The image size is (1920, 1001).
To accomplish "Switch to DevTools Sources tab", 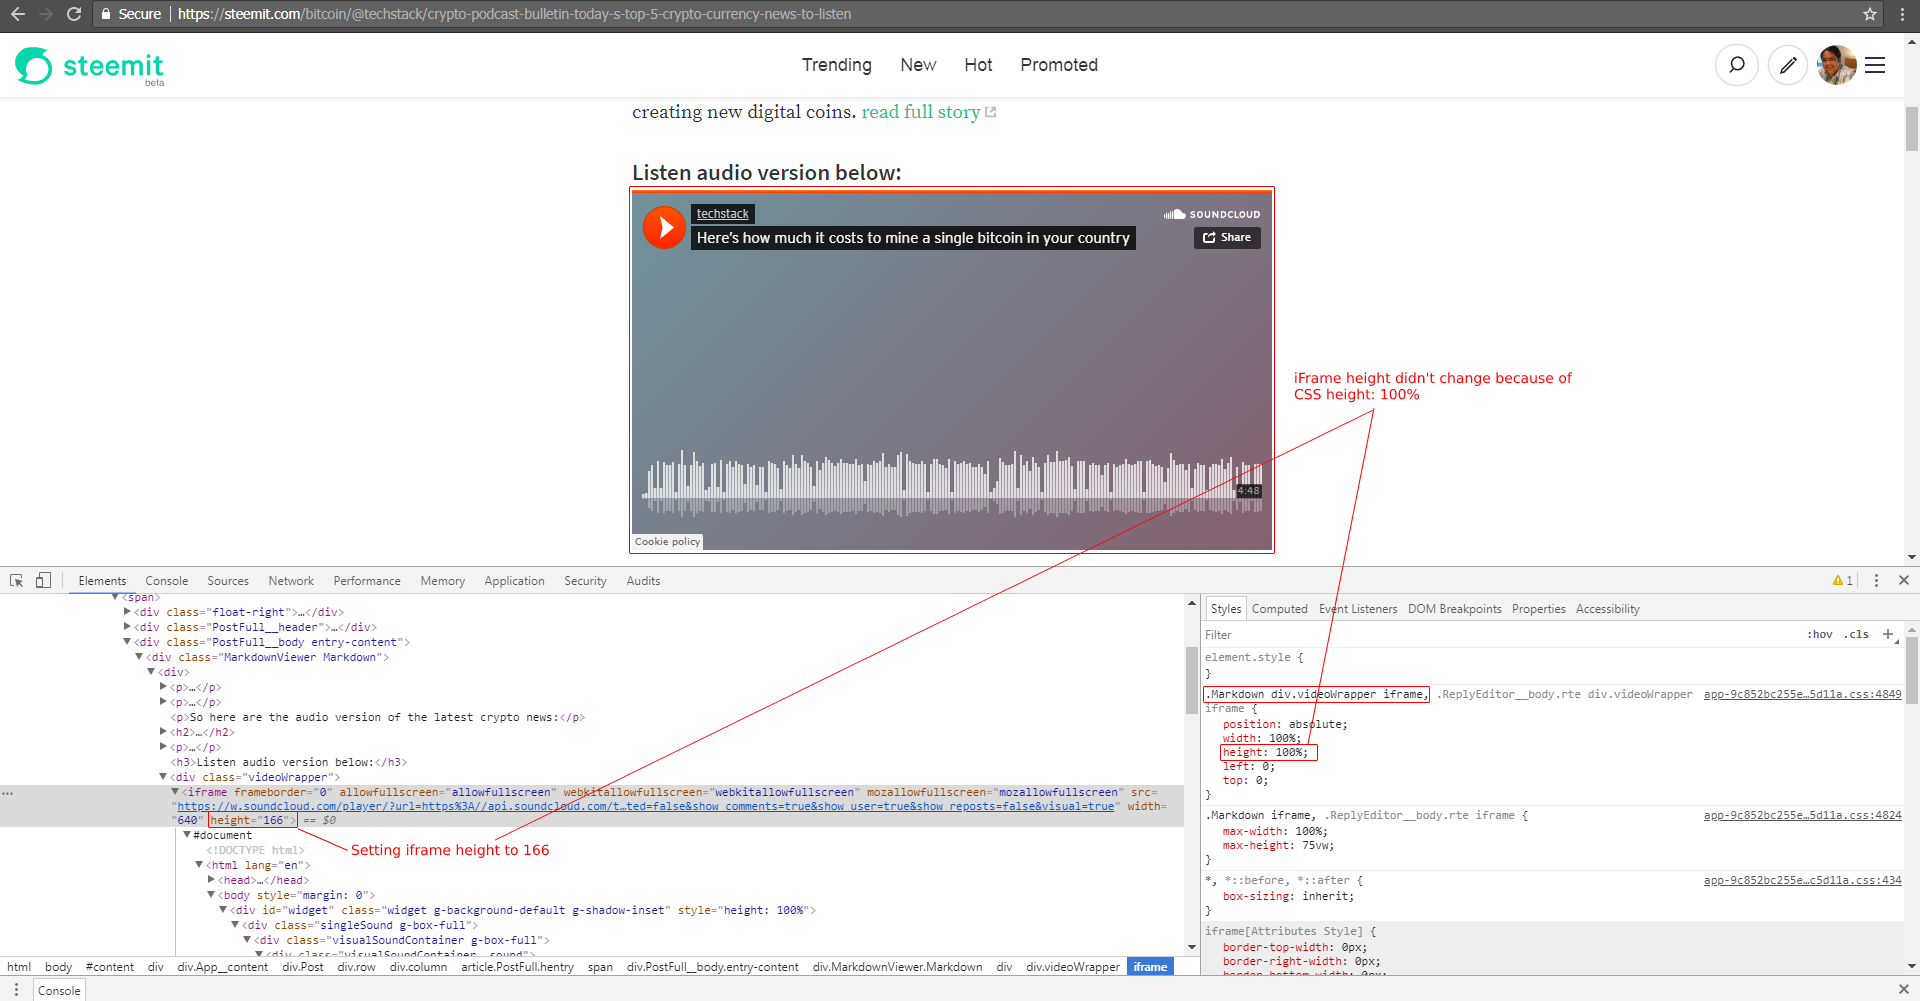I will [228, 581].
